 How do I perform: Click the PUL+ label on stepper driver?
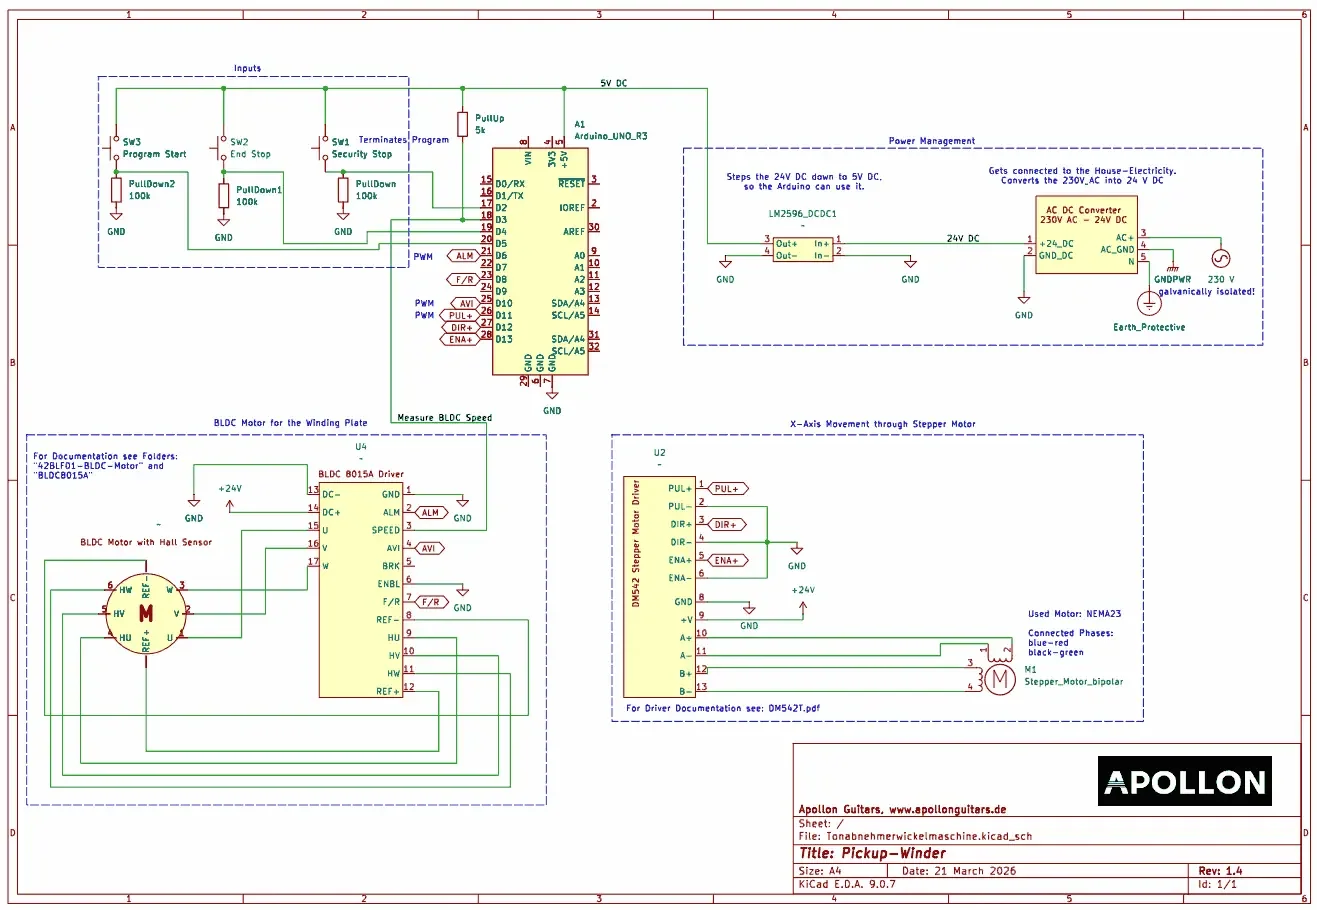728,489
